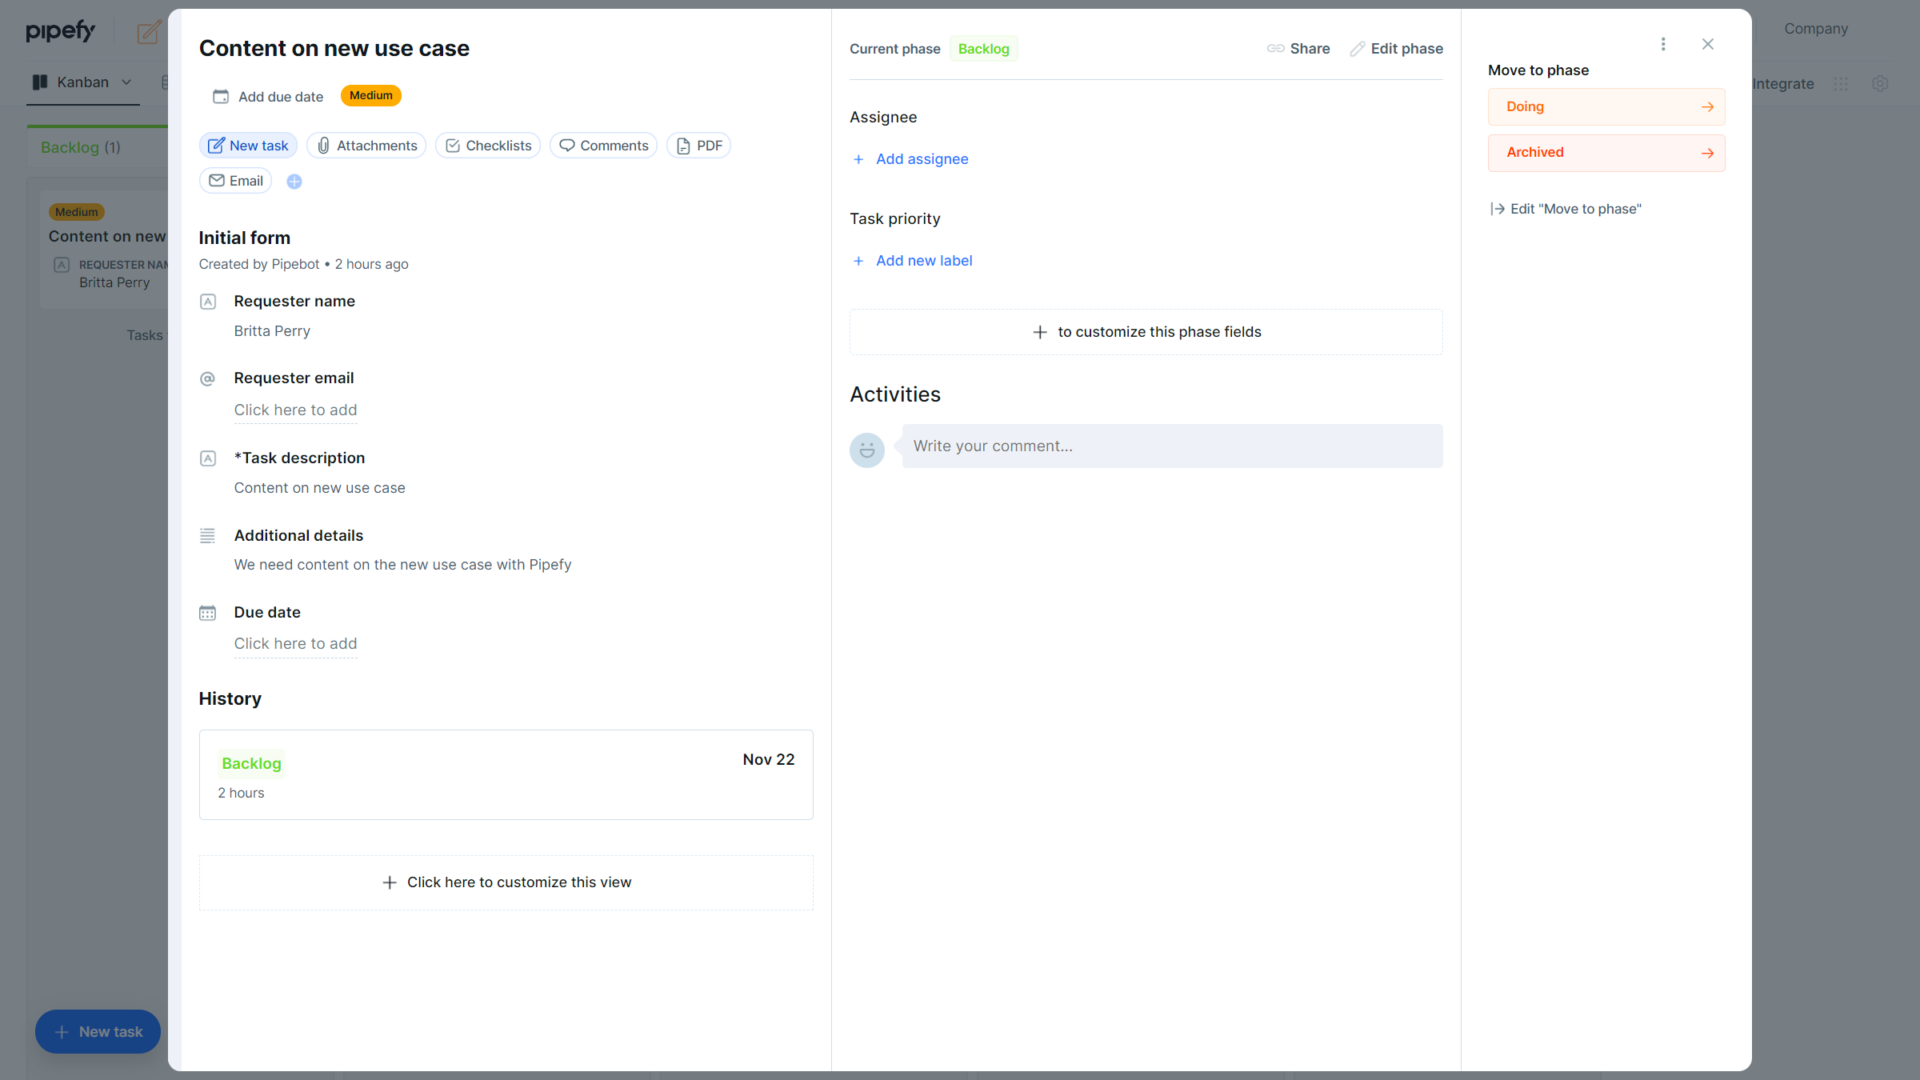Image resolution: width=1920 pixels, height=1080 pixels.
Task: Click the Edit phase pencil icon
Action: 1359,48
